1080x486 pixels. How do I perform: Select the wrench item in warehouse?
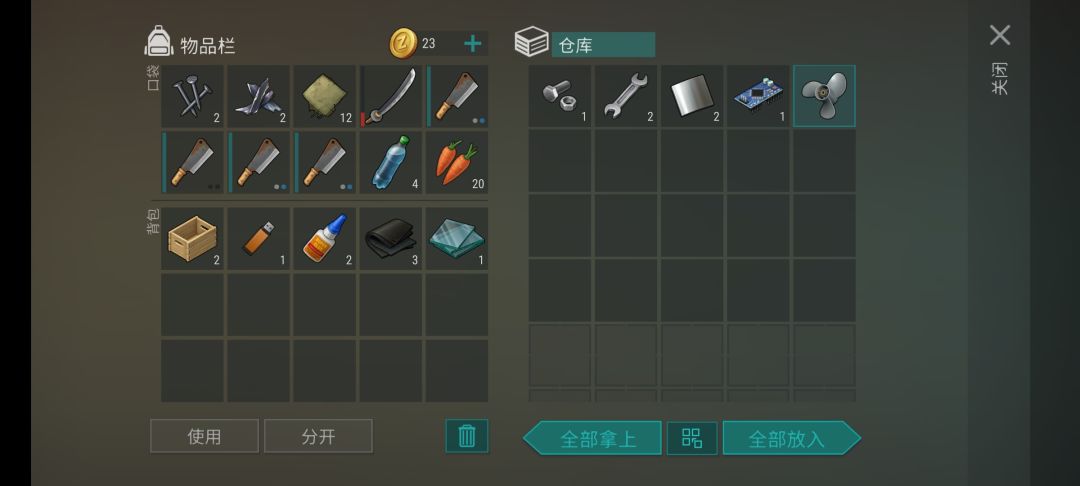(x=626, y=96)
